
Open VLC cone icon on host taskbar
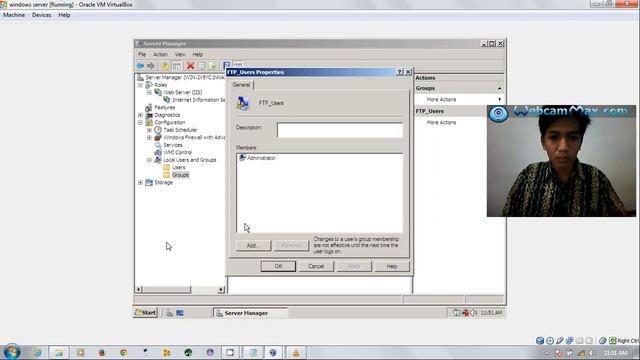pyautogui.click(x=296, y=352)
